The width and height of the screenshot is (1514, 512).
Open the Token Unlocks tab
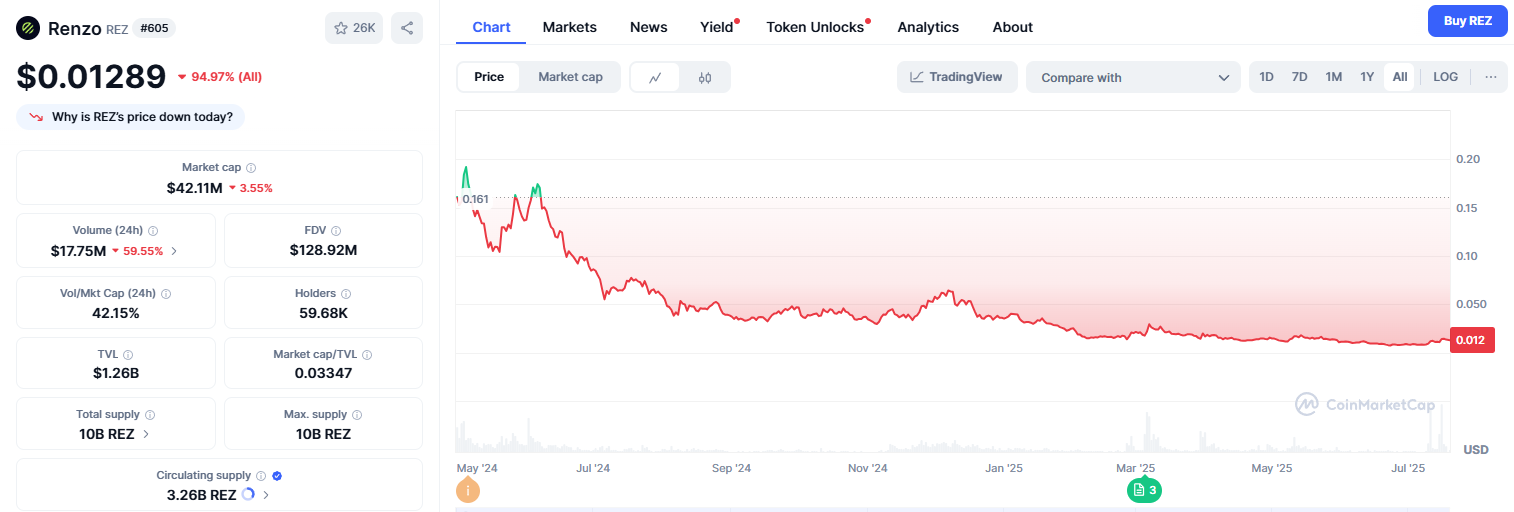pos(815,27)
